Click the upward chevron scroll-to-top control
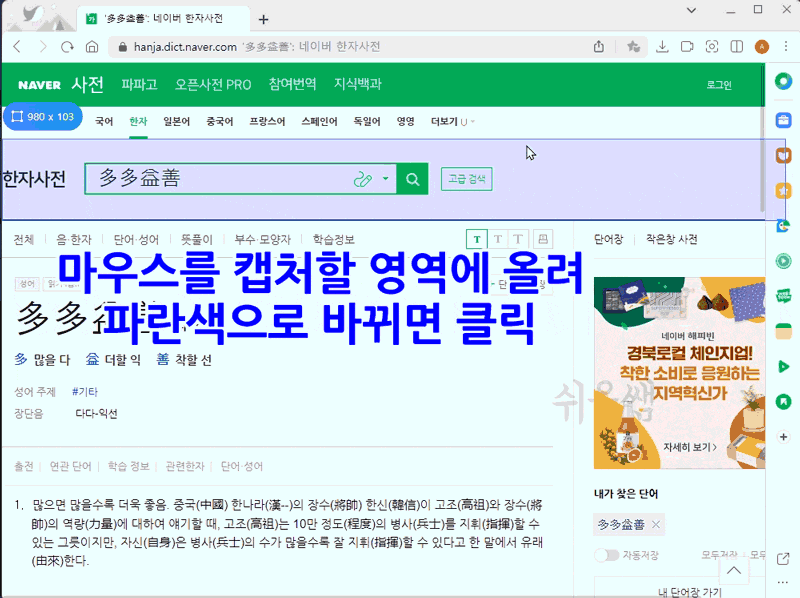 pyautogui.click(x=735, y=570)
